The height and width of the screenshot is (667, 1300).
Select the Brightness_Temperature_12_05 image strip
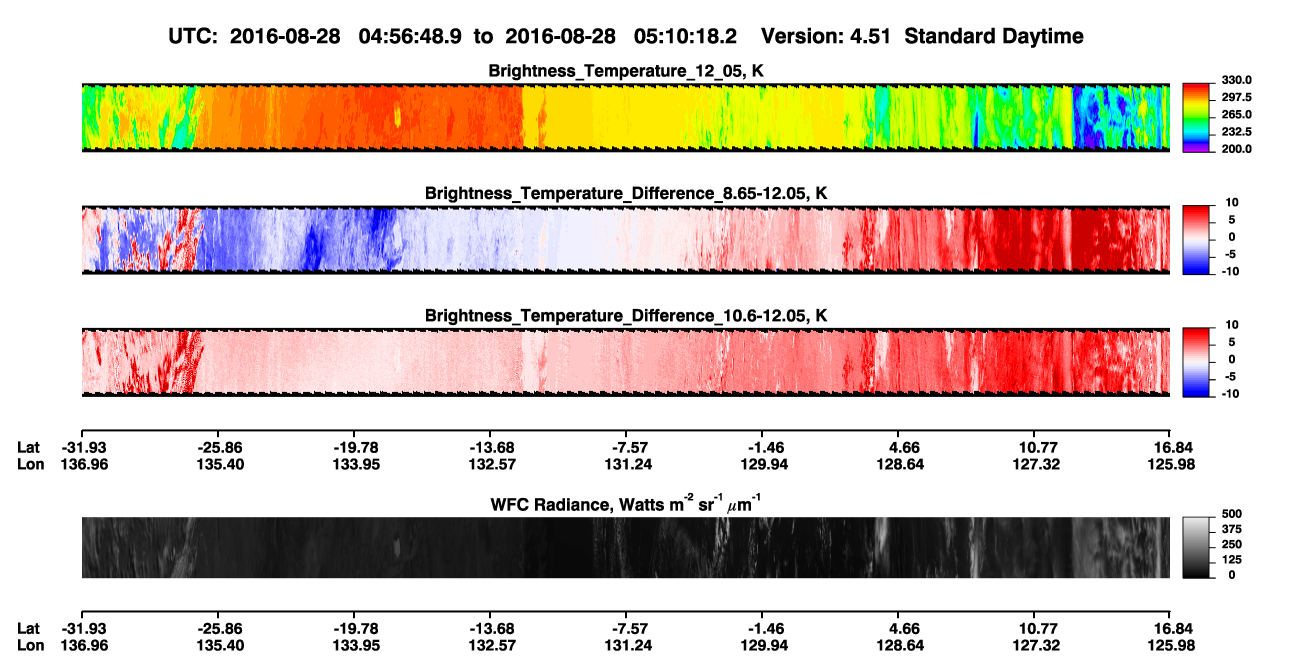(625, 117)
